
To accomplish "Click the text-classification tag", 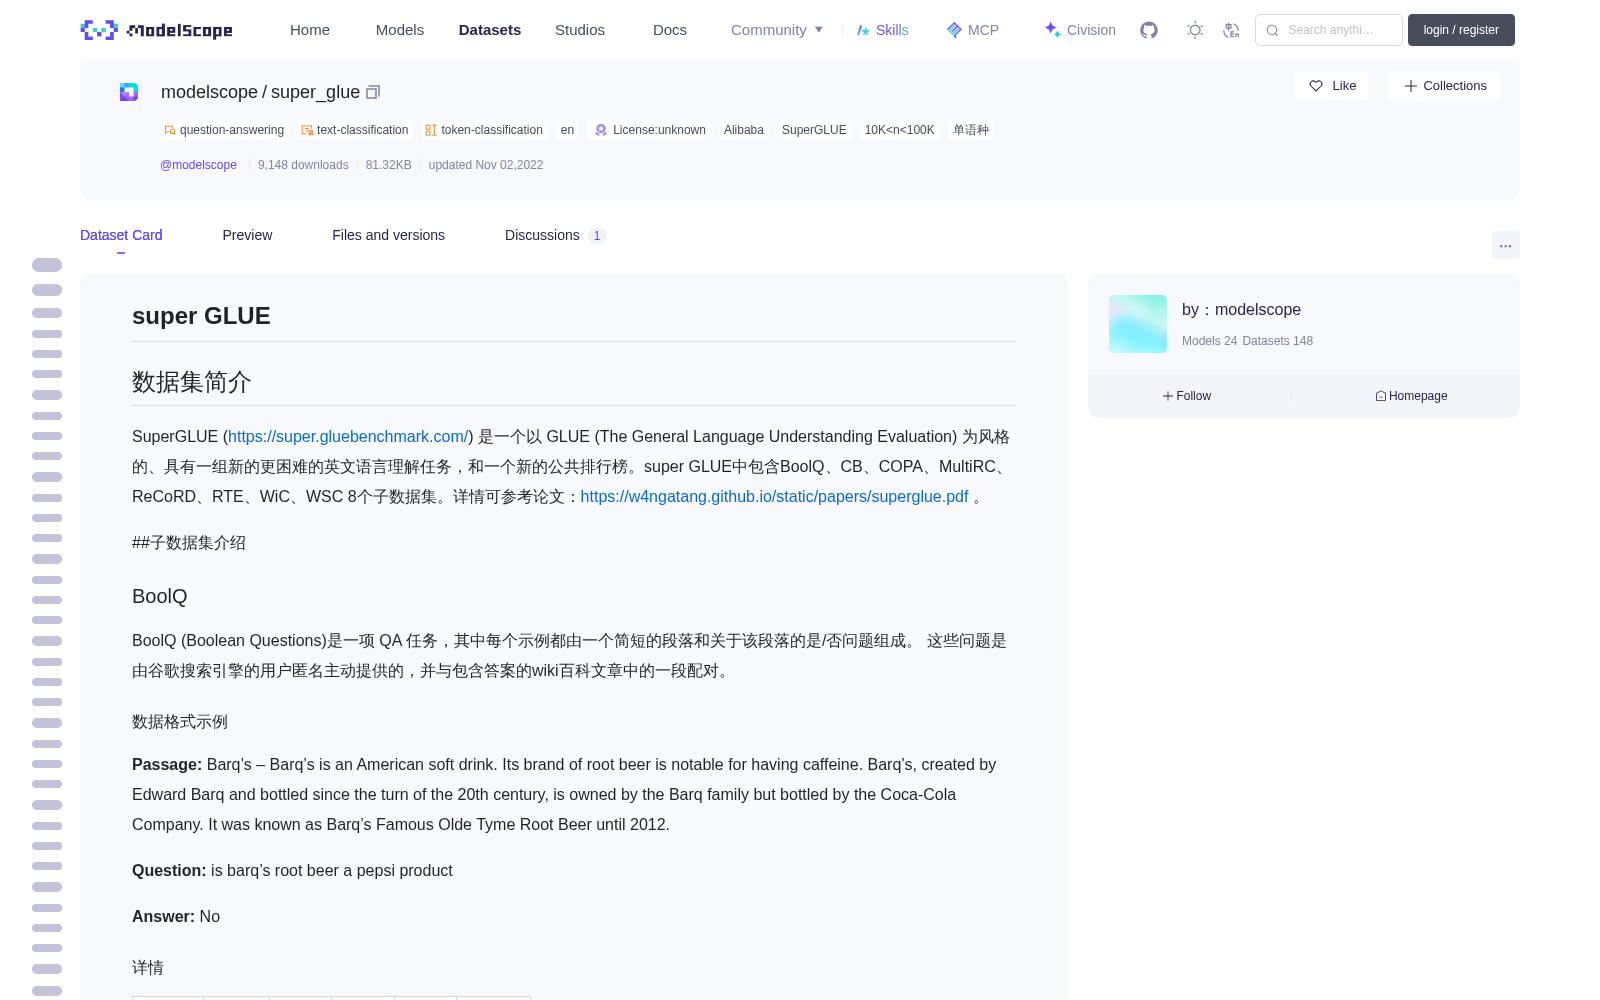I will coord(355,130).
